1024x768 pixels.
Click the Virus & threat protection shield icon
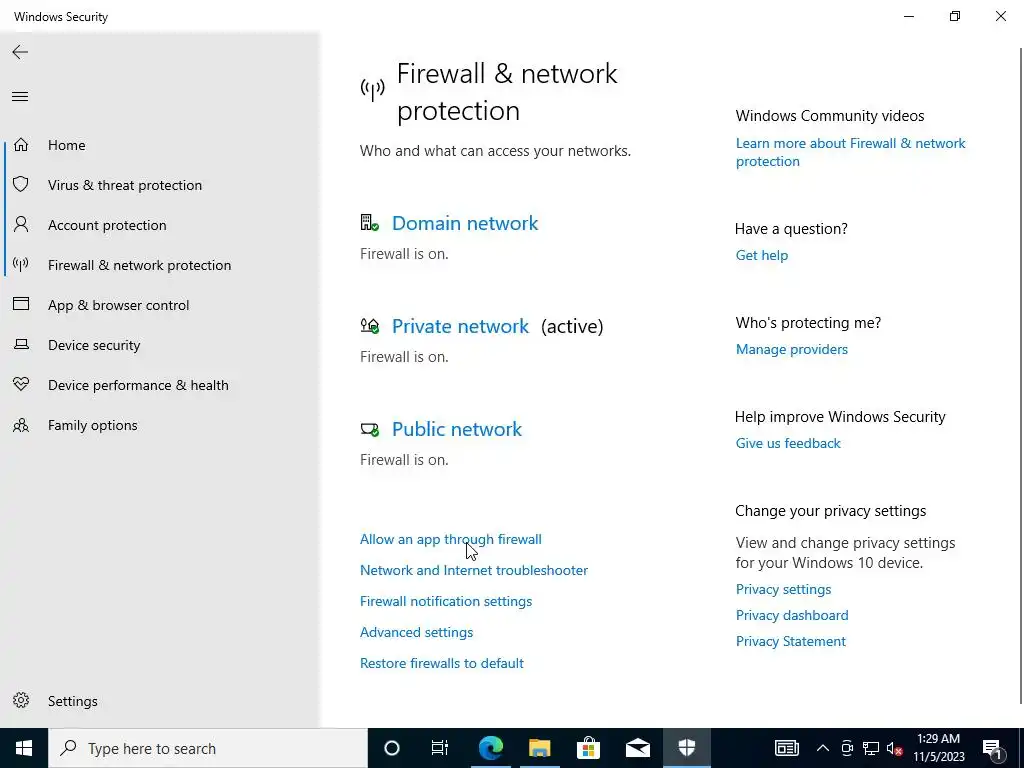(21, 185)
